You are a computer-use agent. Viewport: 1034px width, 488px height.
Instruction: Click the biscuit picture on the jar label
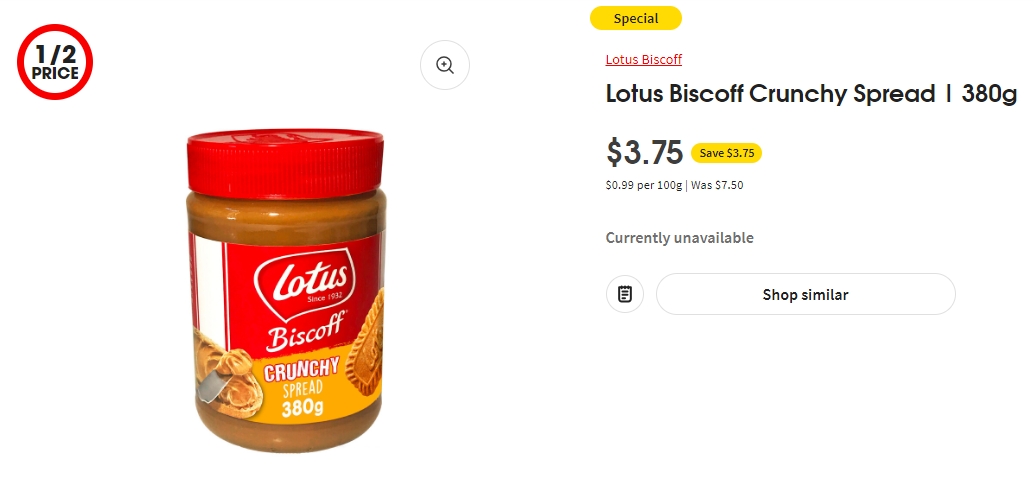tap(368, 344)
